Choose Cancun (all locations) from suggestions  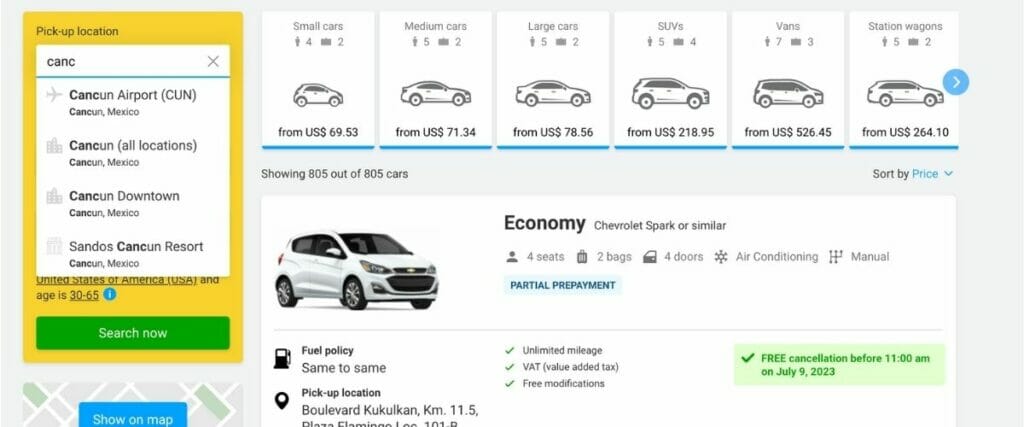click(x=133, y=153)
